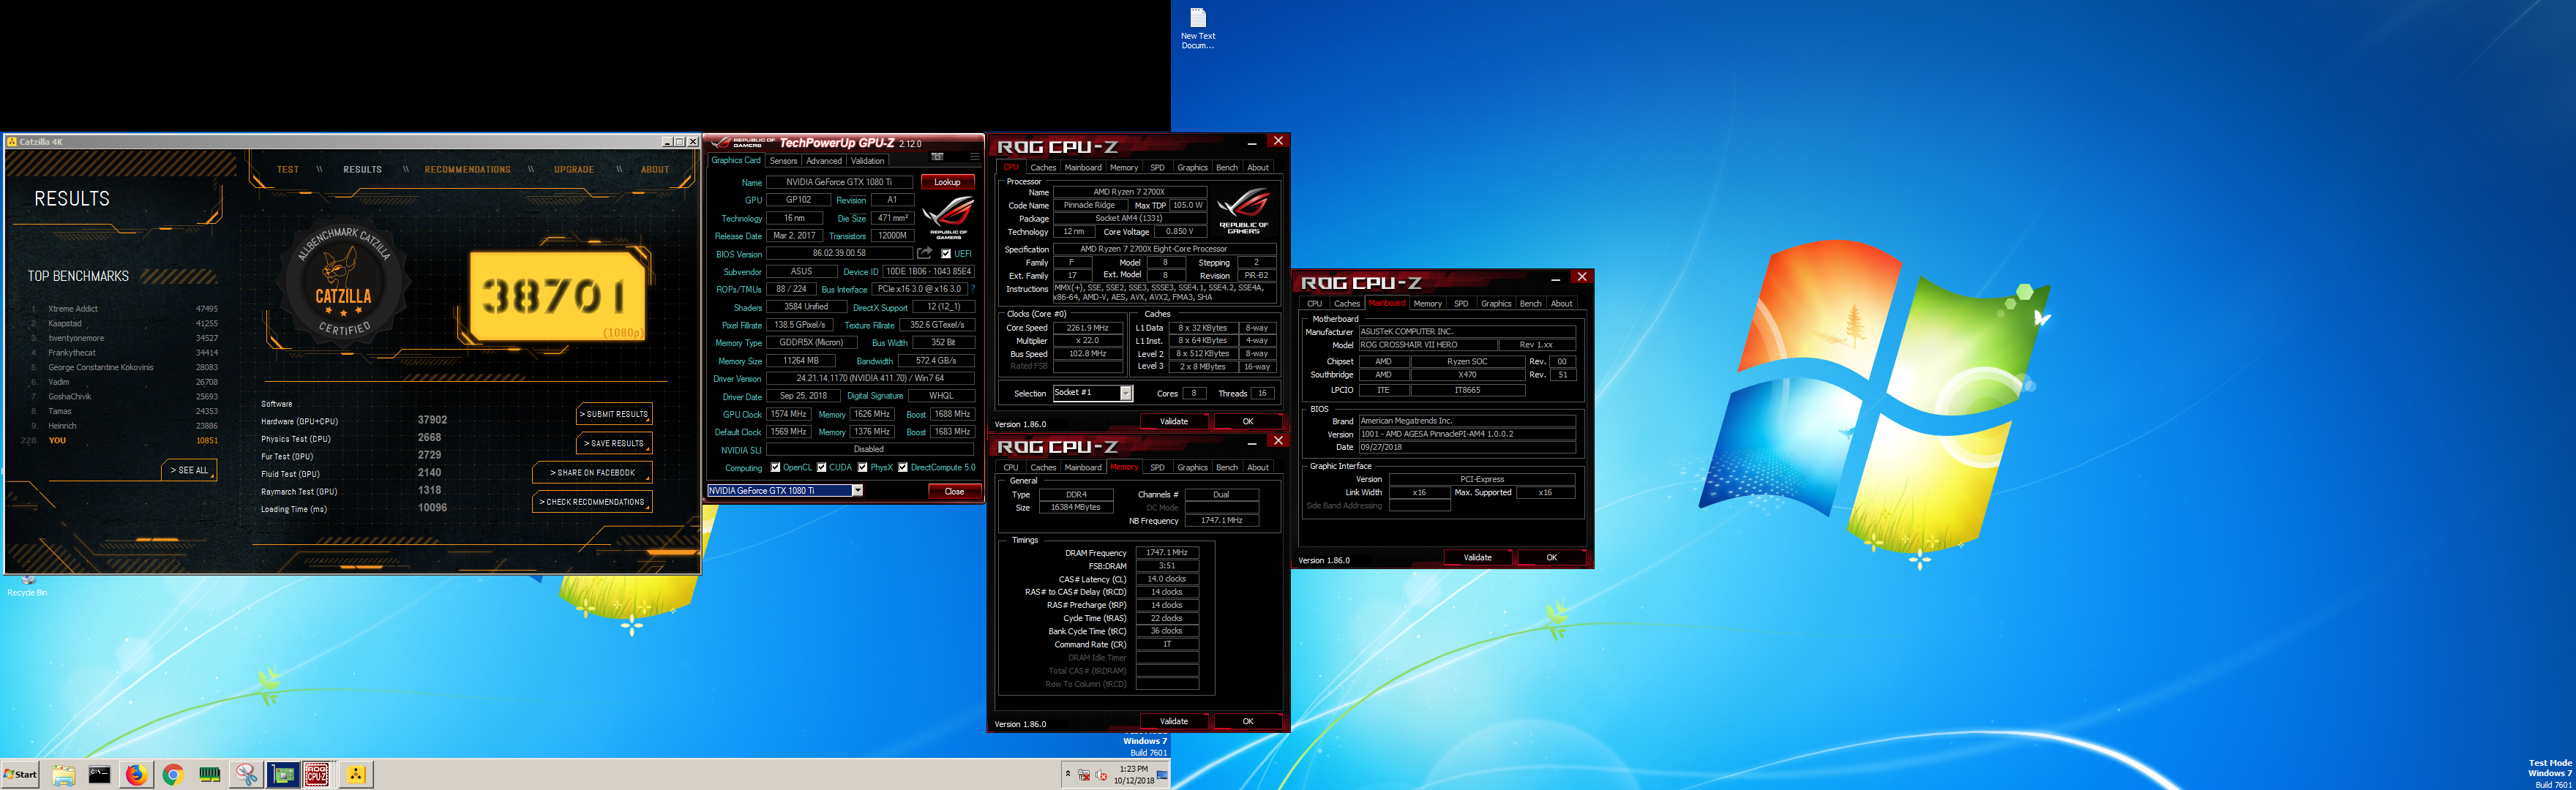
Task: Click the 'AMD Ryzen 7 2700X' processor name field
Action: (1129, 192)
